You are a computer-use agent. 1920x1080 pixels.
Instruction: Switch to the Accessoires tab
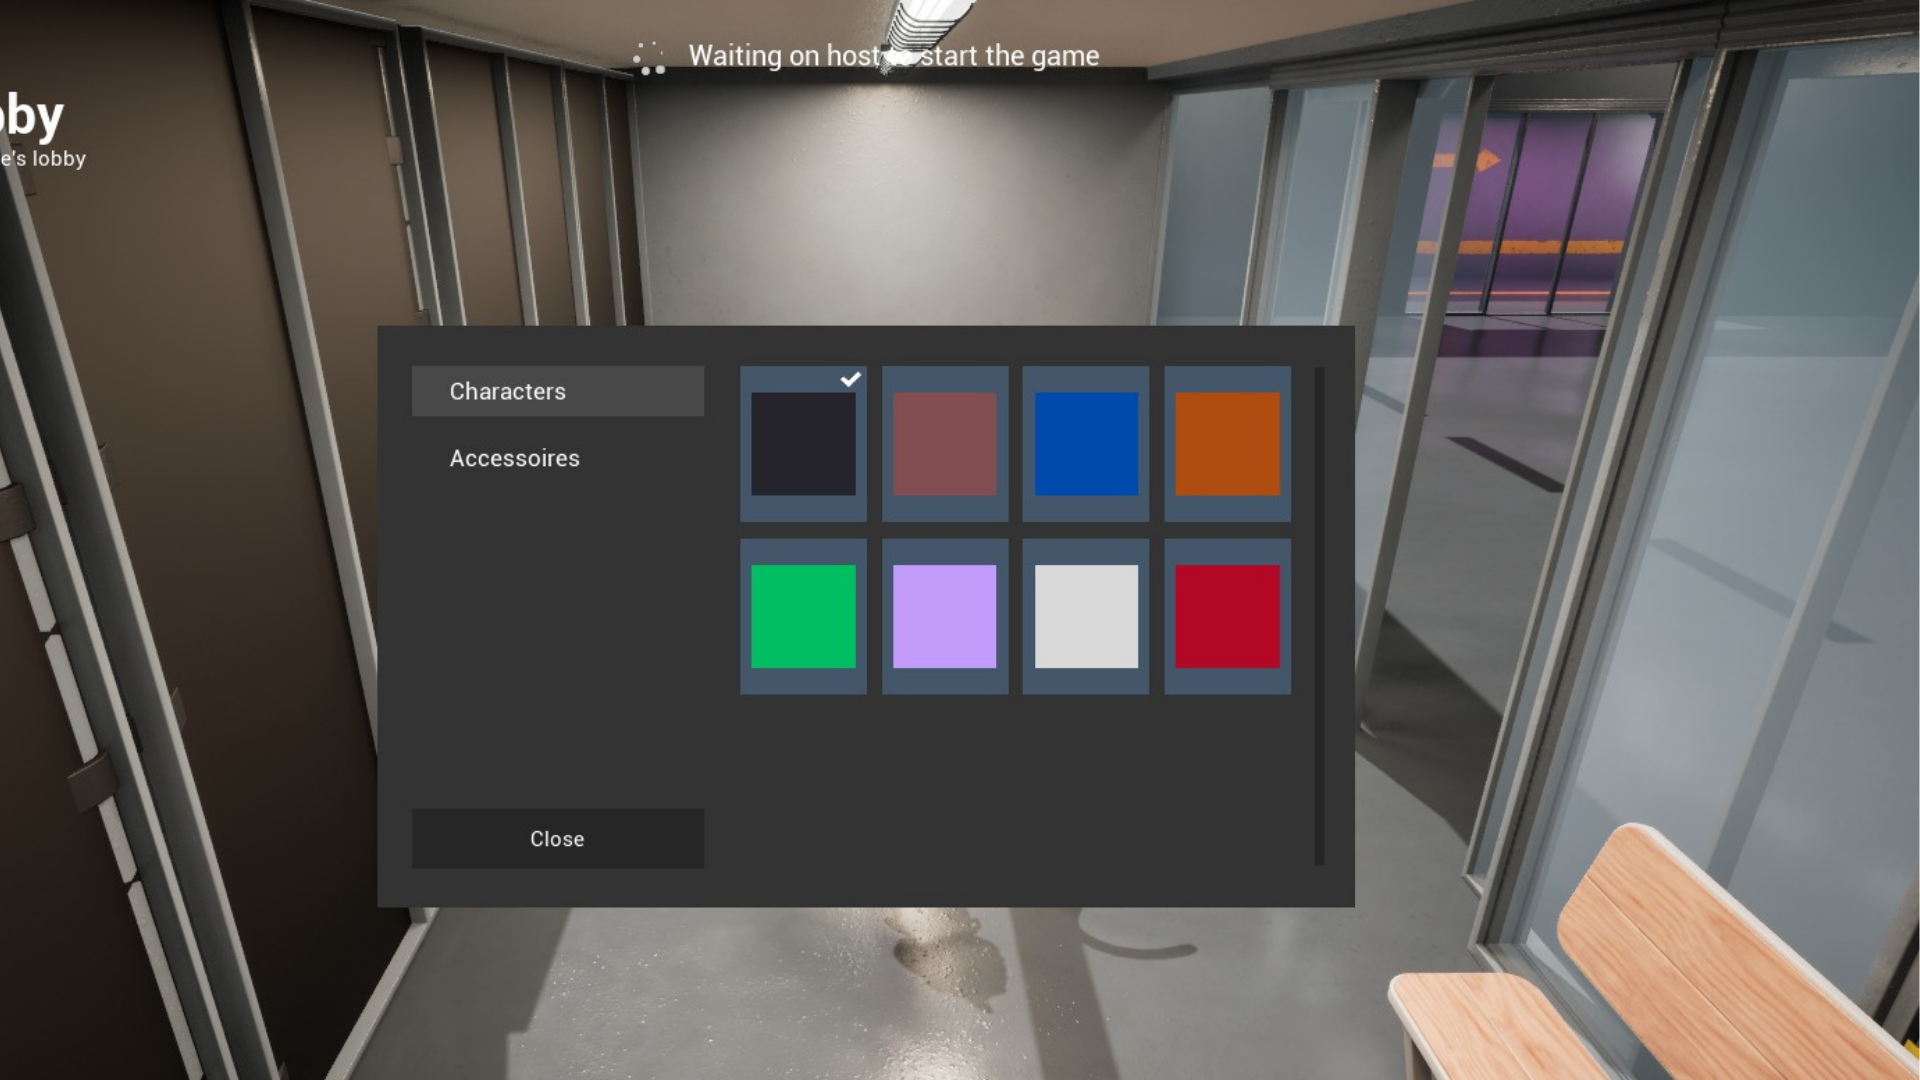click(514, 458)
